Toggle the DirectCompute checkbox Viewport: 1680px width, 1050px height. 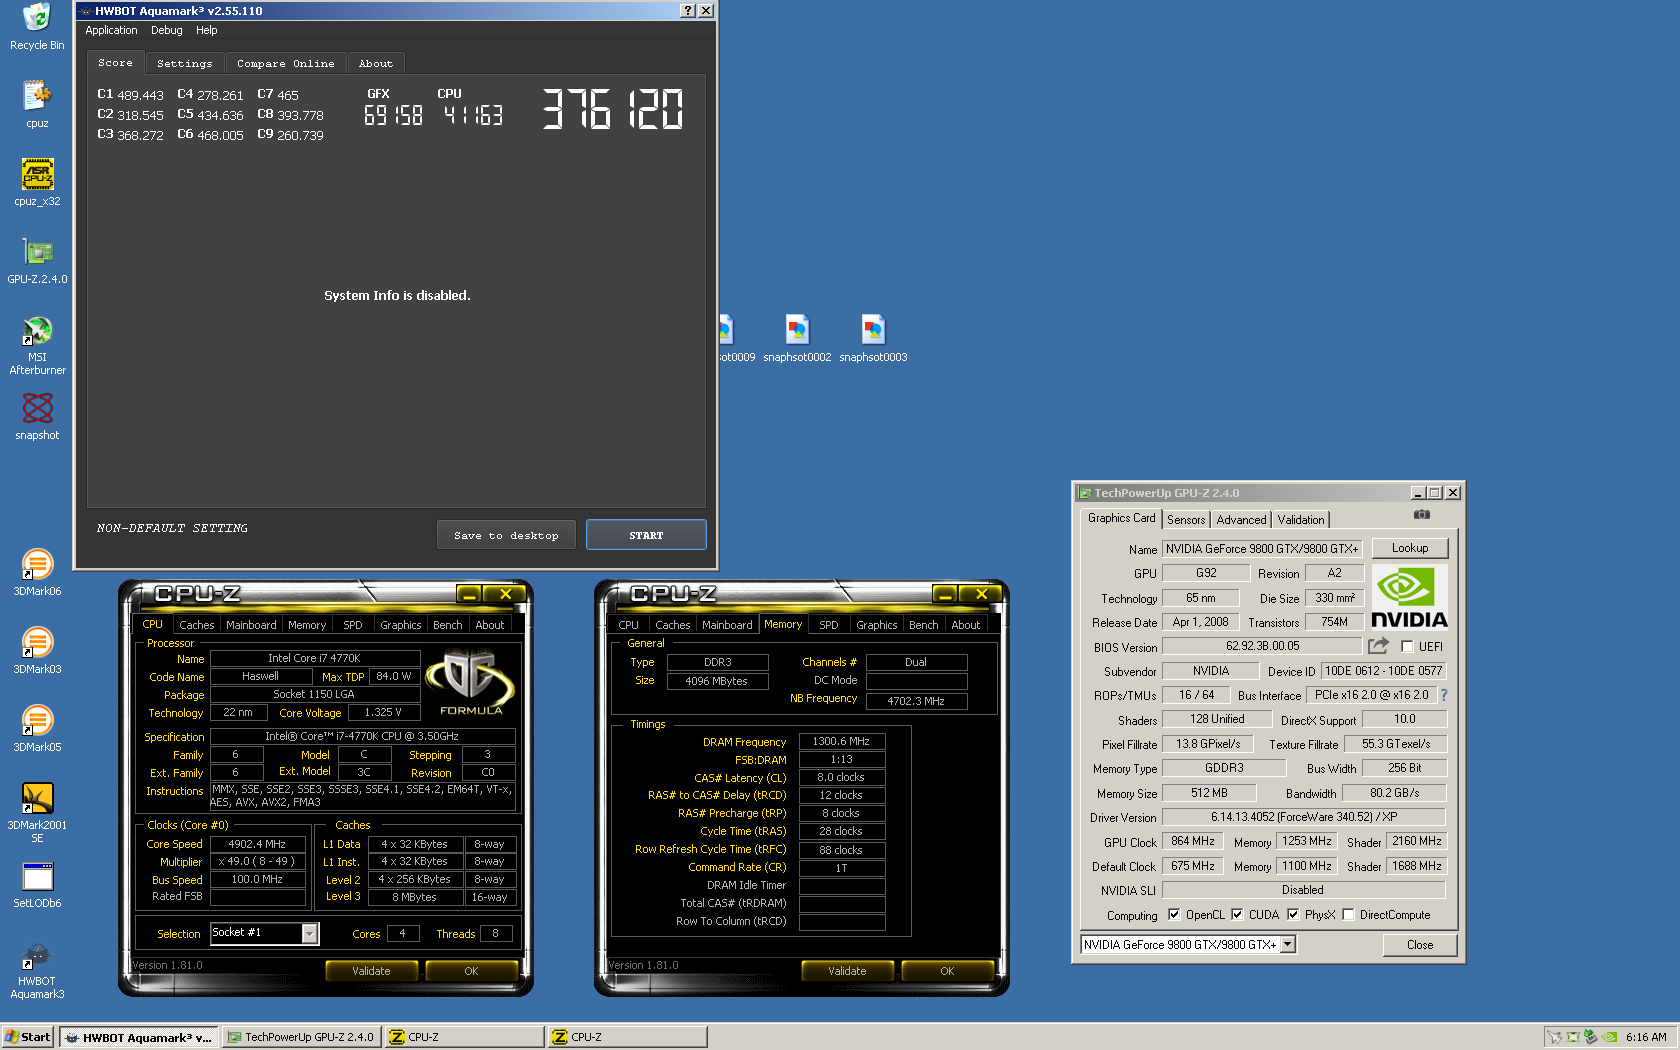(x=1348, y=914)
